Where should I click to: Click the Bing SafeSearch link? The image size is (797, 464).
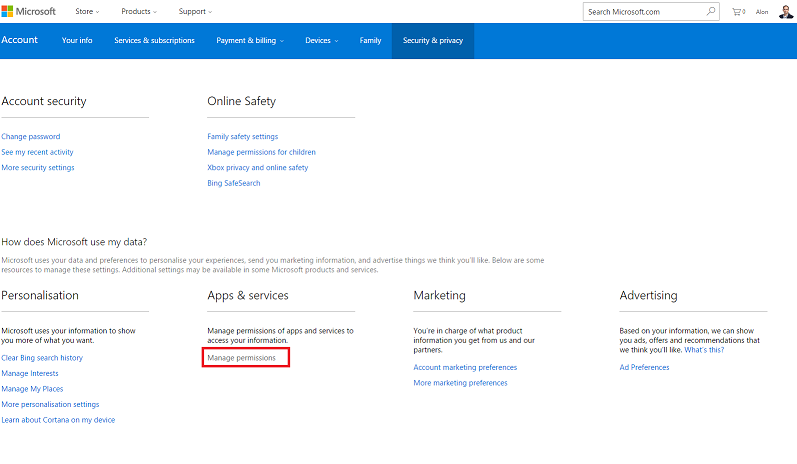[x=234, y=183]
